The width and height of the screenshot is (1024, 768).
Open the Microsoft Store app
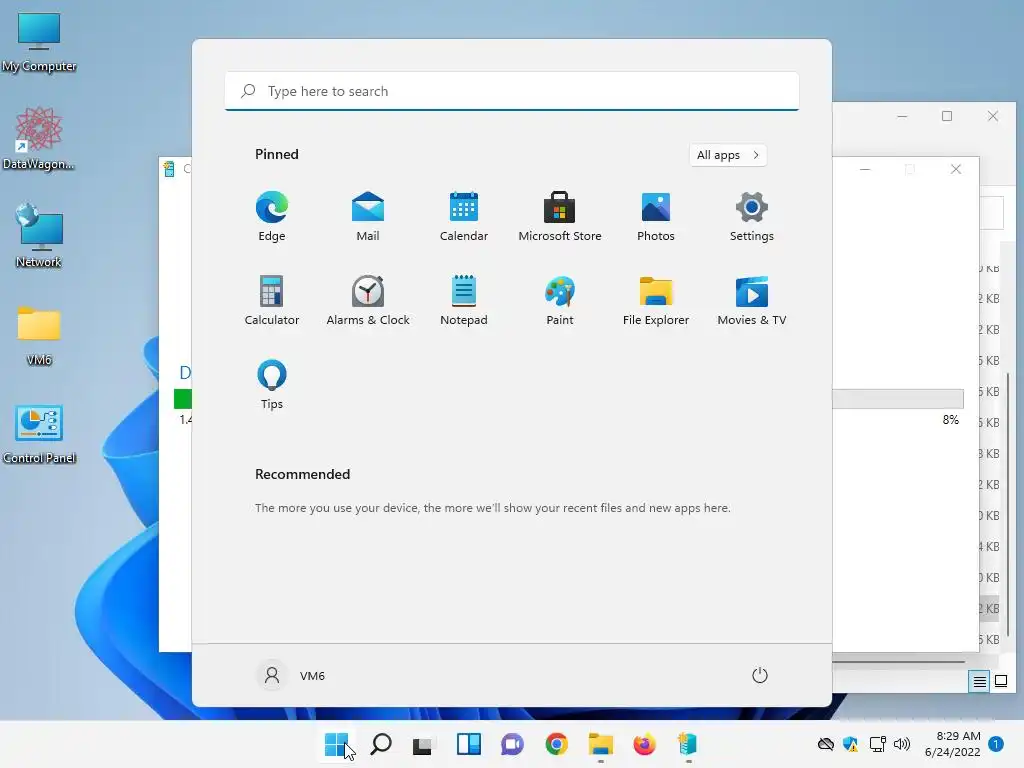560,216
